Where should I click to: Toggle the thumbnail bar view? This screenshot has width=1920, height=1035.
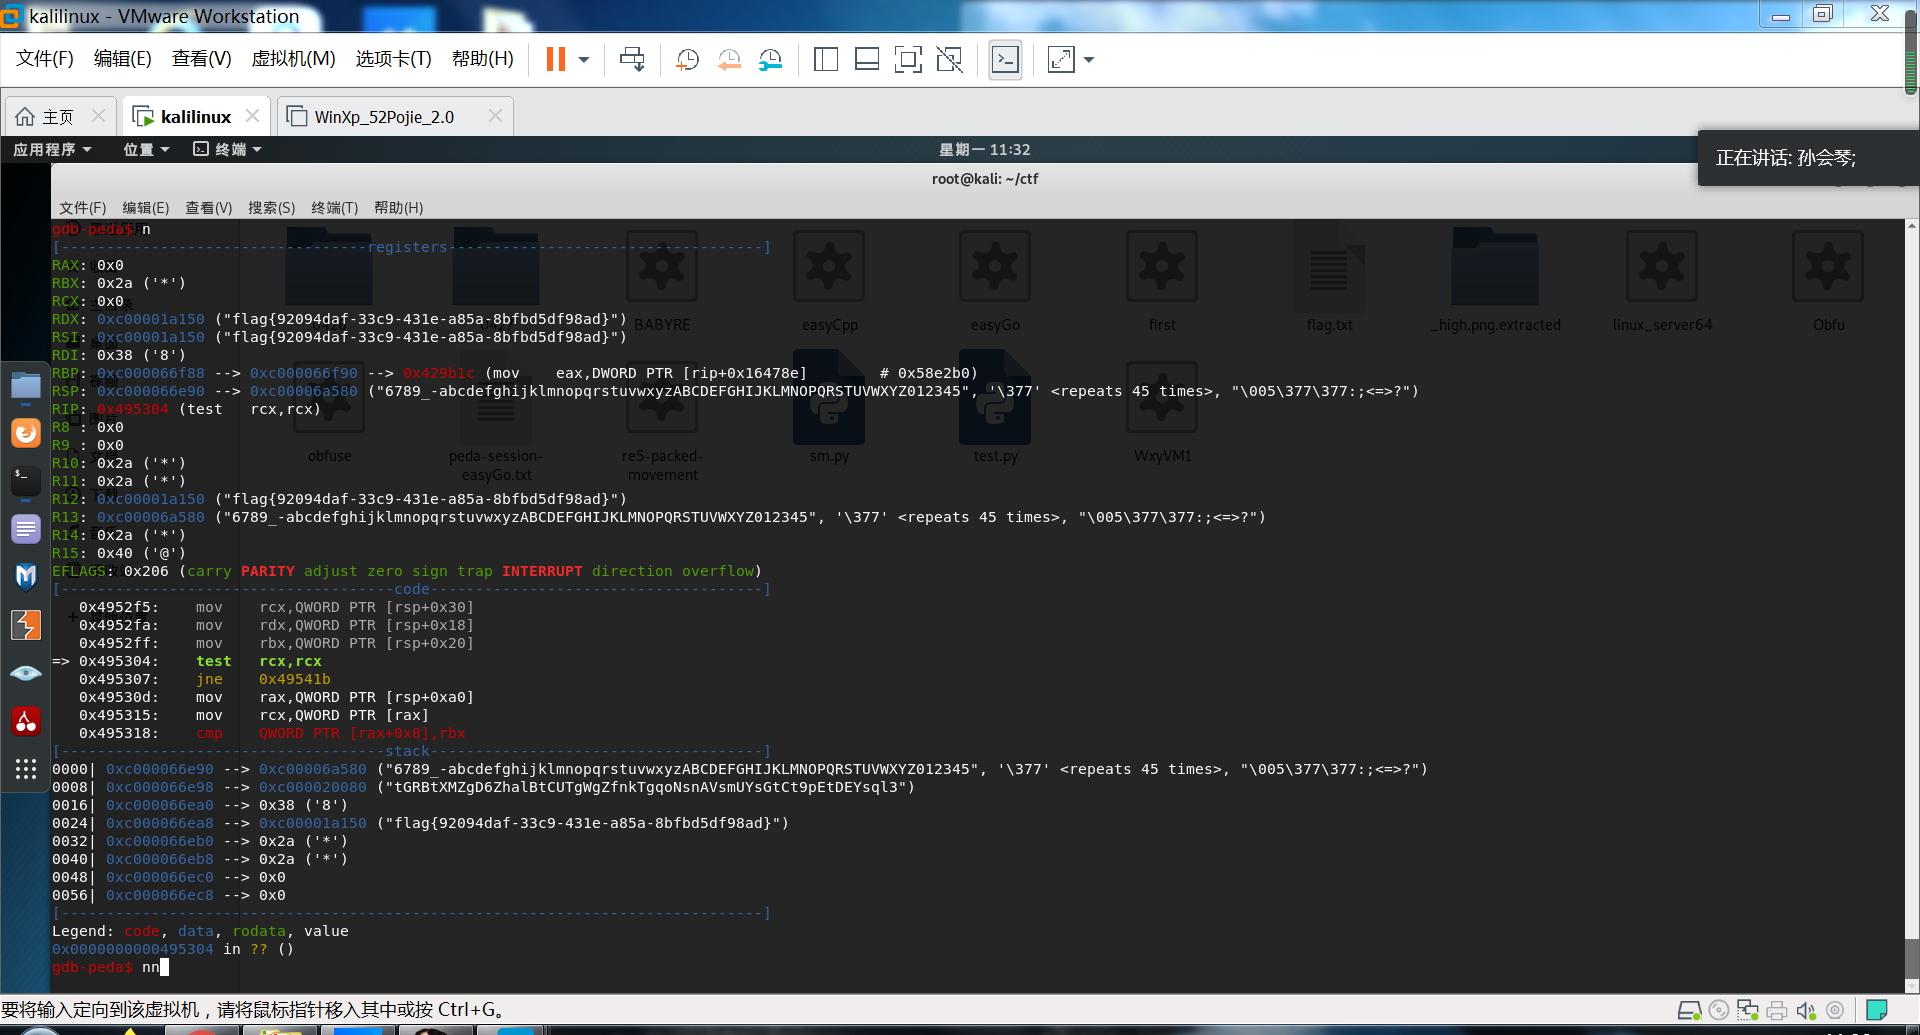[866, 60]
